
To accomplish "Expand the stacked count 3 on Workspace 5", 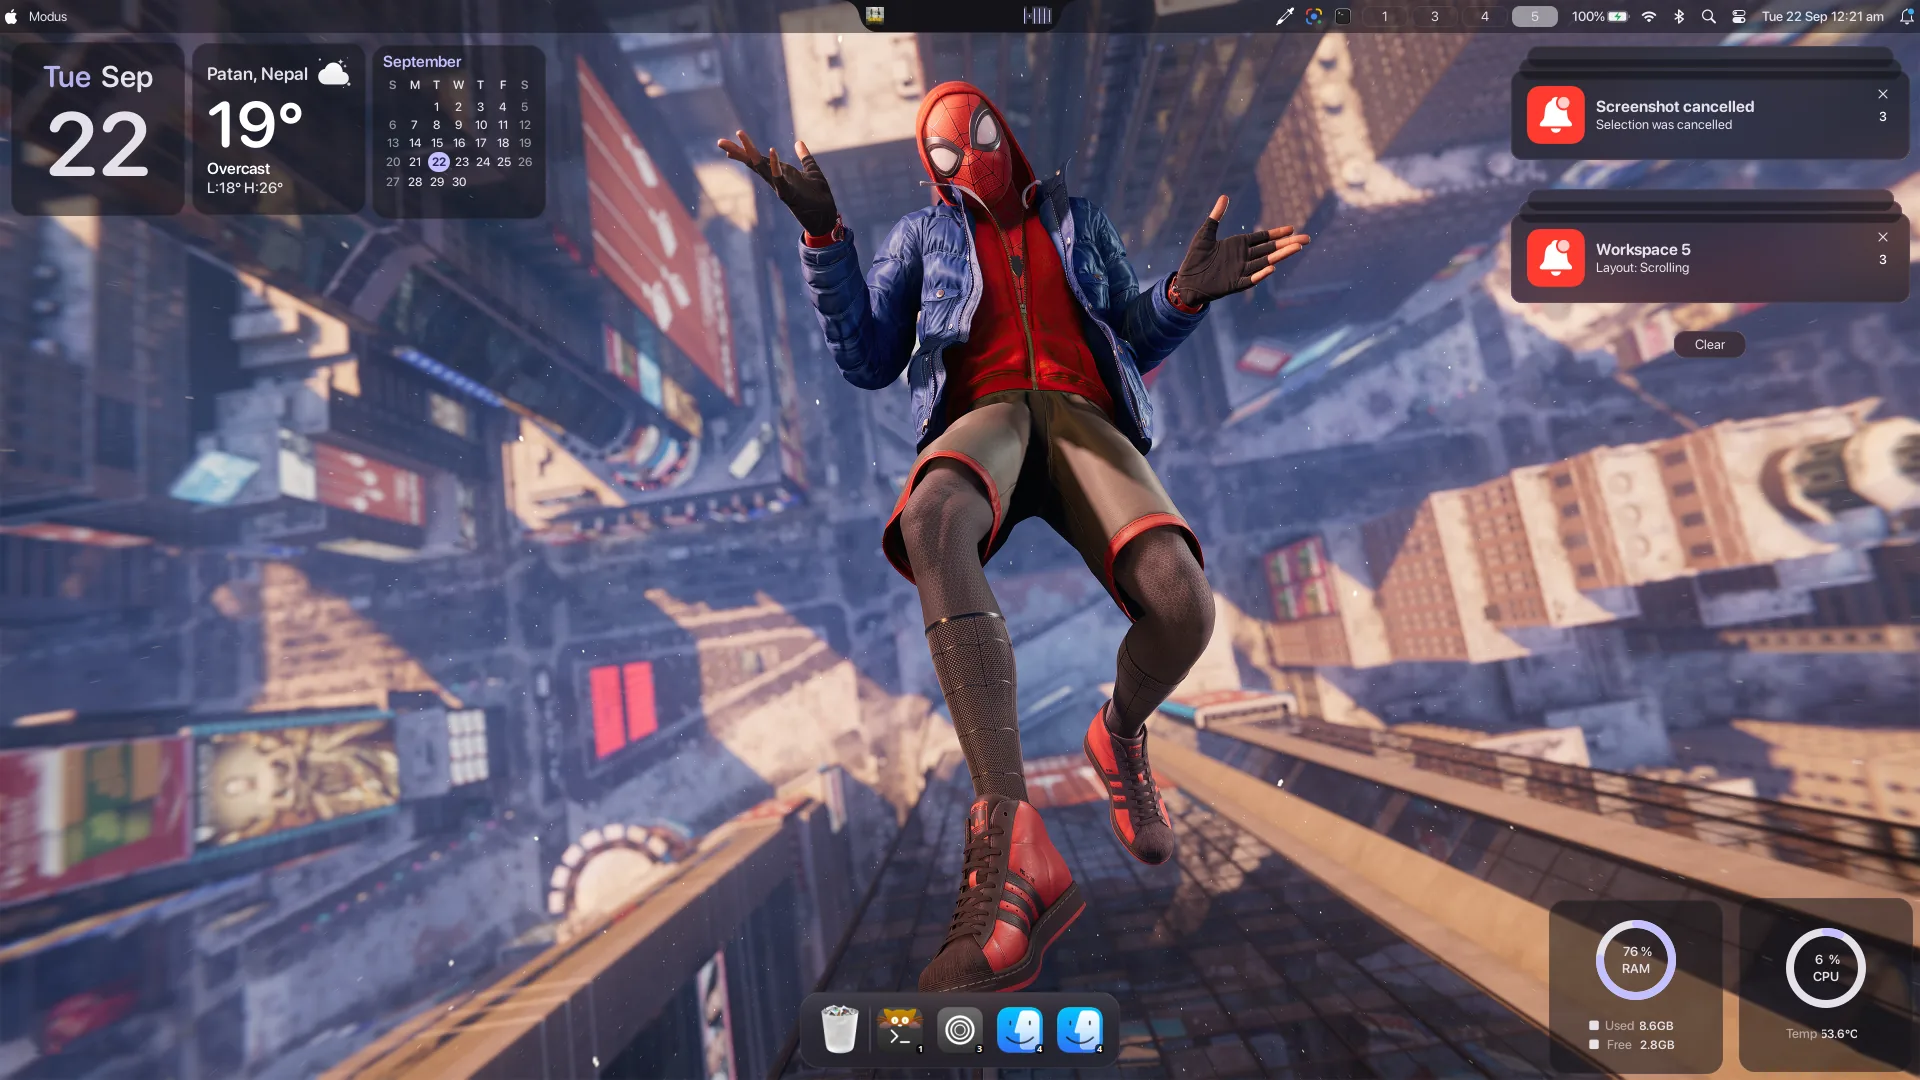I will point(1883,260).
